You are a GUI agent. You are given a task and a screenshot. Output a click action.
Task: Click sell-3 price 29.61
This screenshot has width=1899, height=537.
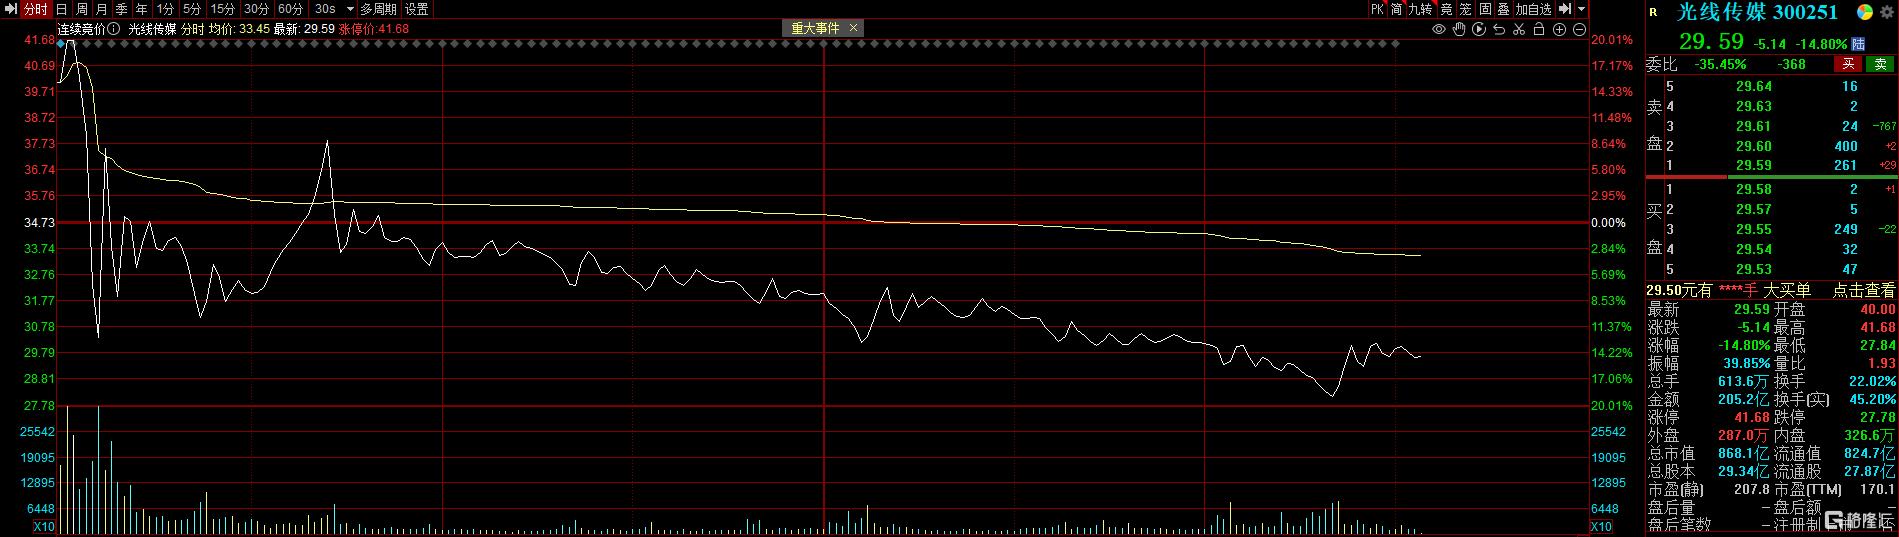pos(1753,126)
